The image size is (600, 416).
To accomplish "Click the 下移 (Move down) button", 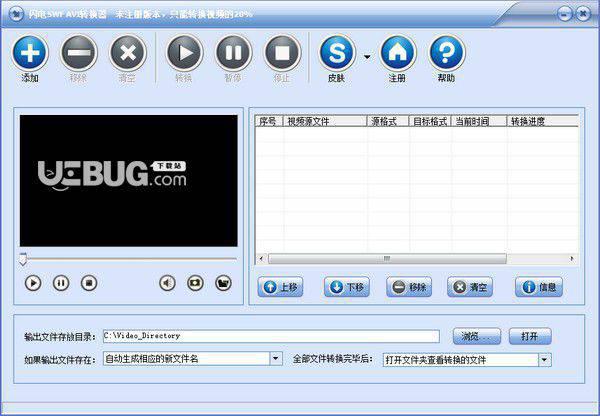I will point(347,287).
